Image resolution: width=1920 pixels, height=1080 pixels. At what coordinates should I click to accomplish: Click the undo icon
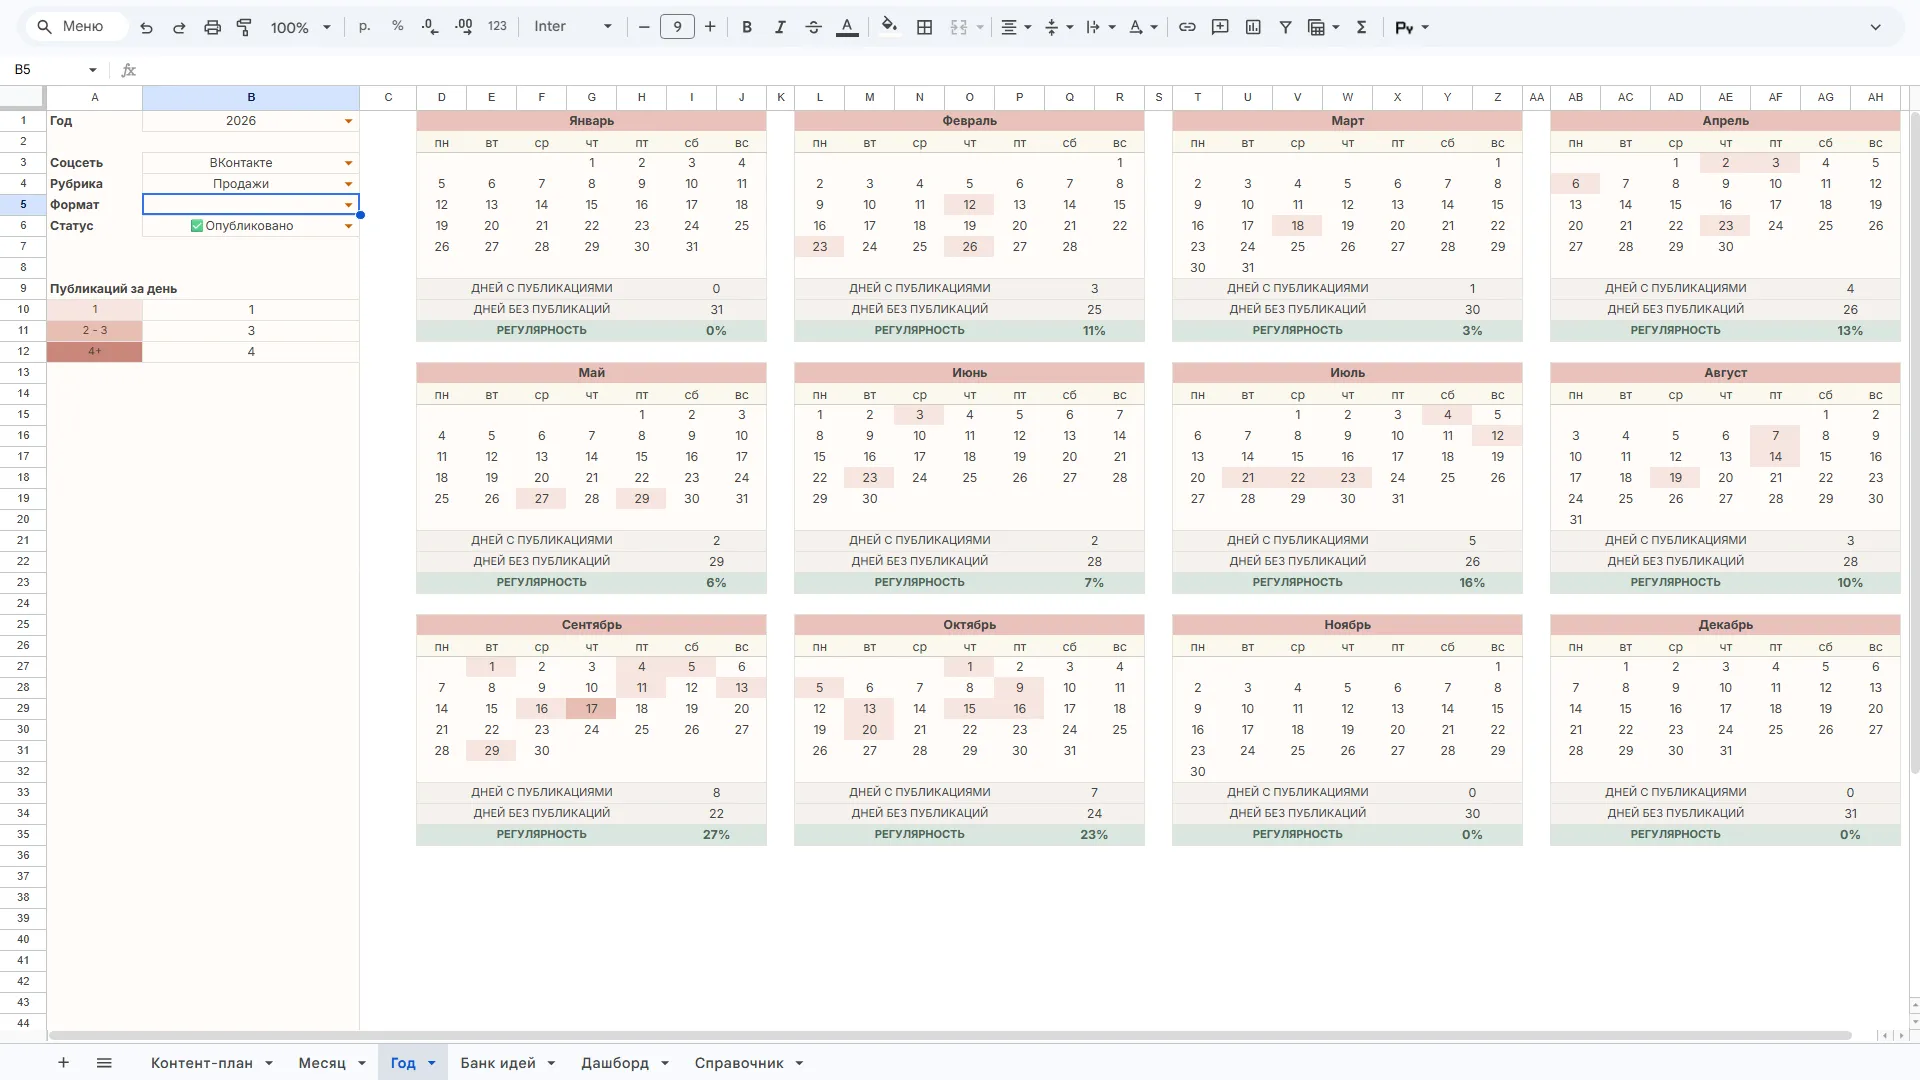(146, 27)
